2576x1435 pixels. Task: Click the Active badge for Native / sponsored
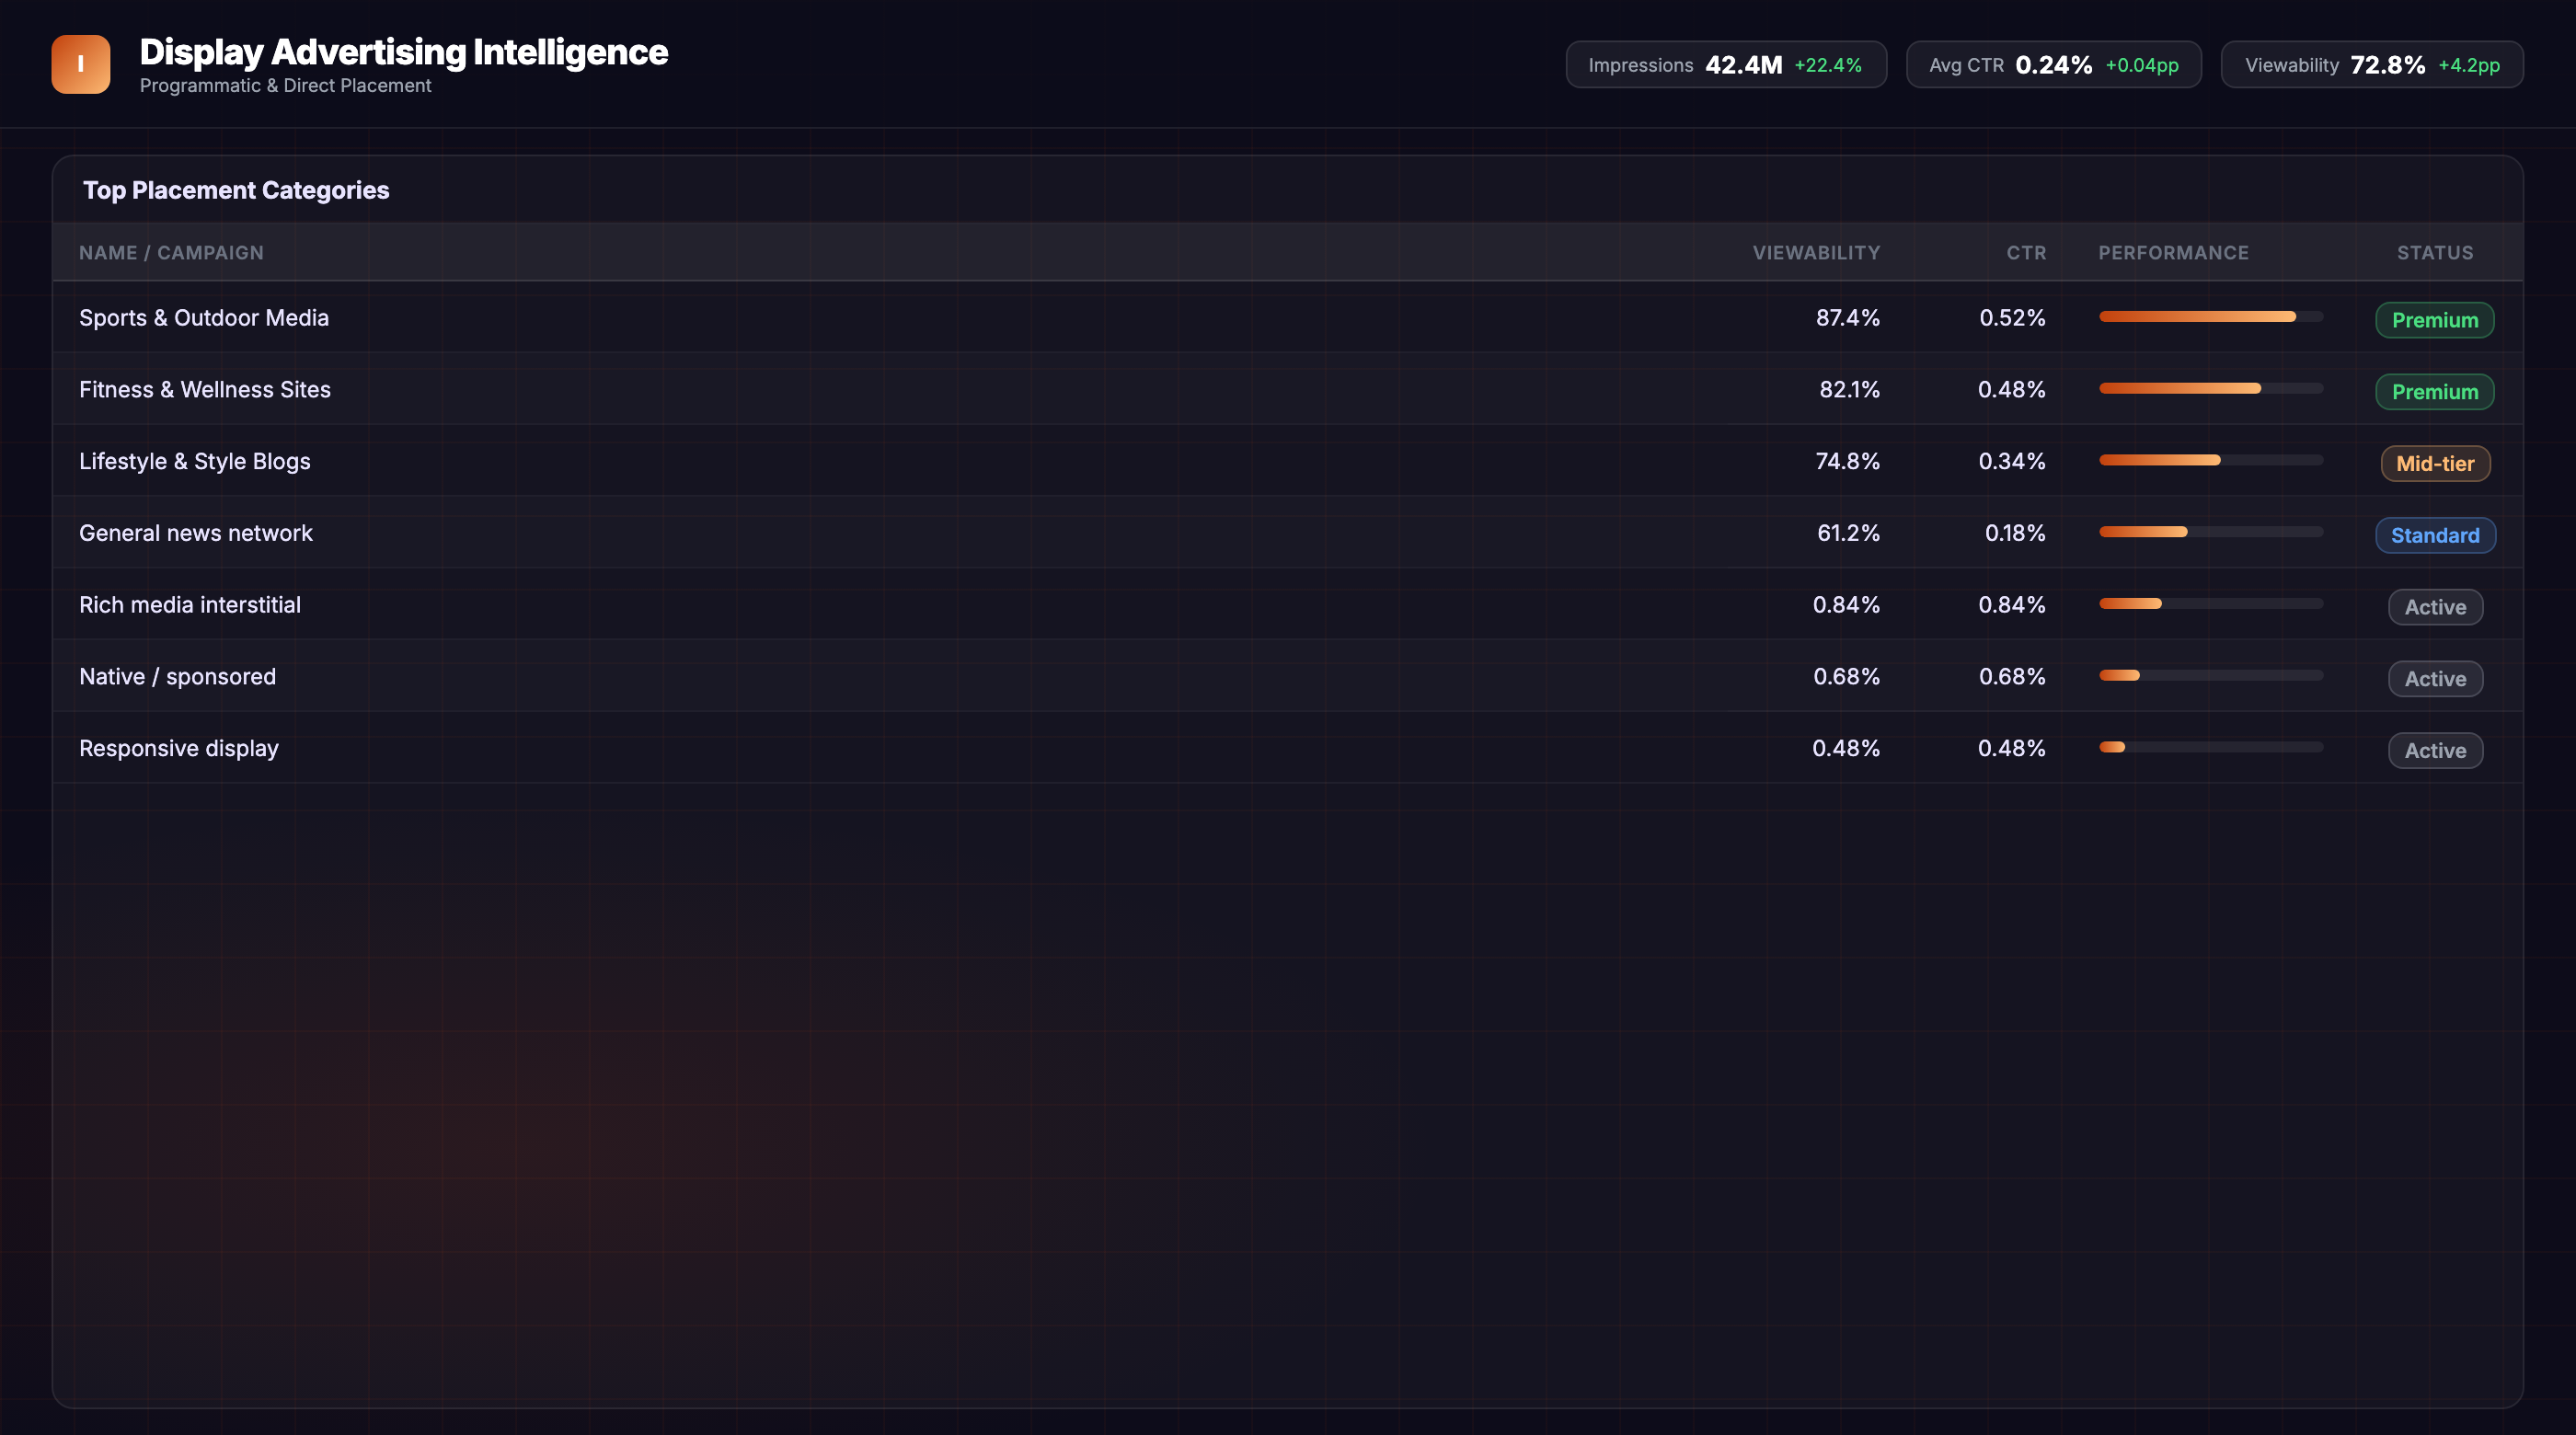(x=2435, y=679)
